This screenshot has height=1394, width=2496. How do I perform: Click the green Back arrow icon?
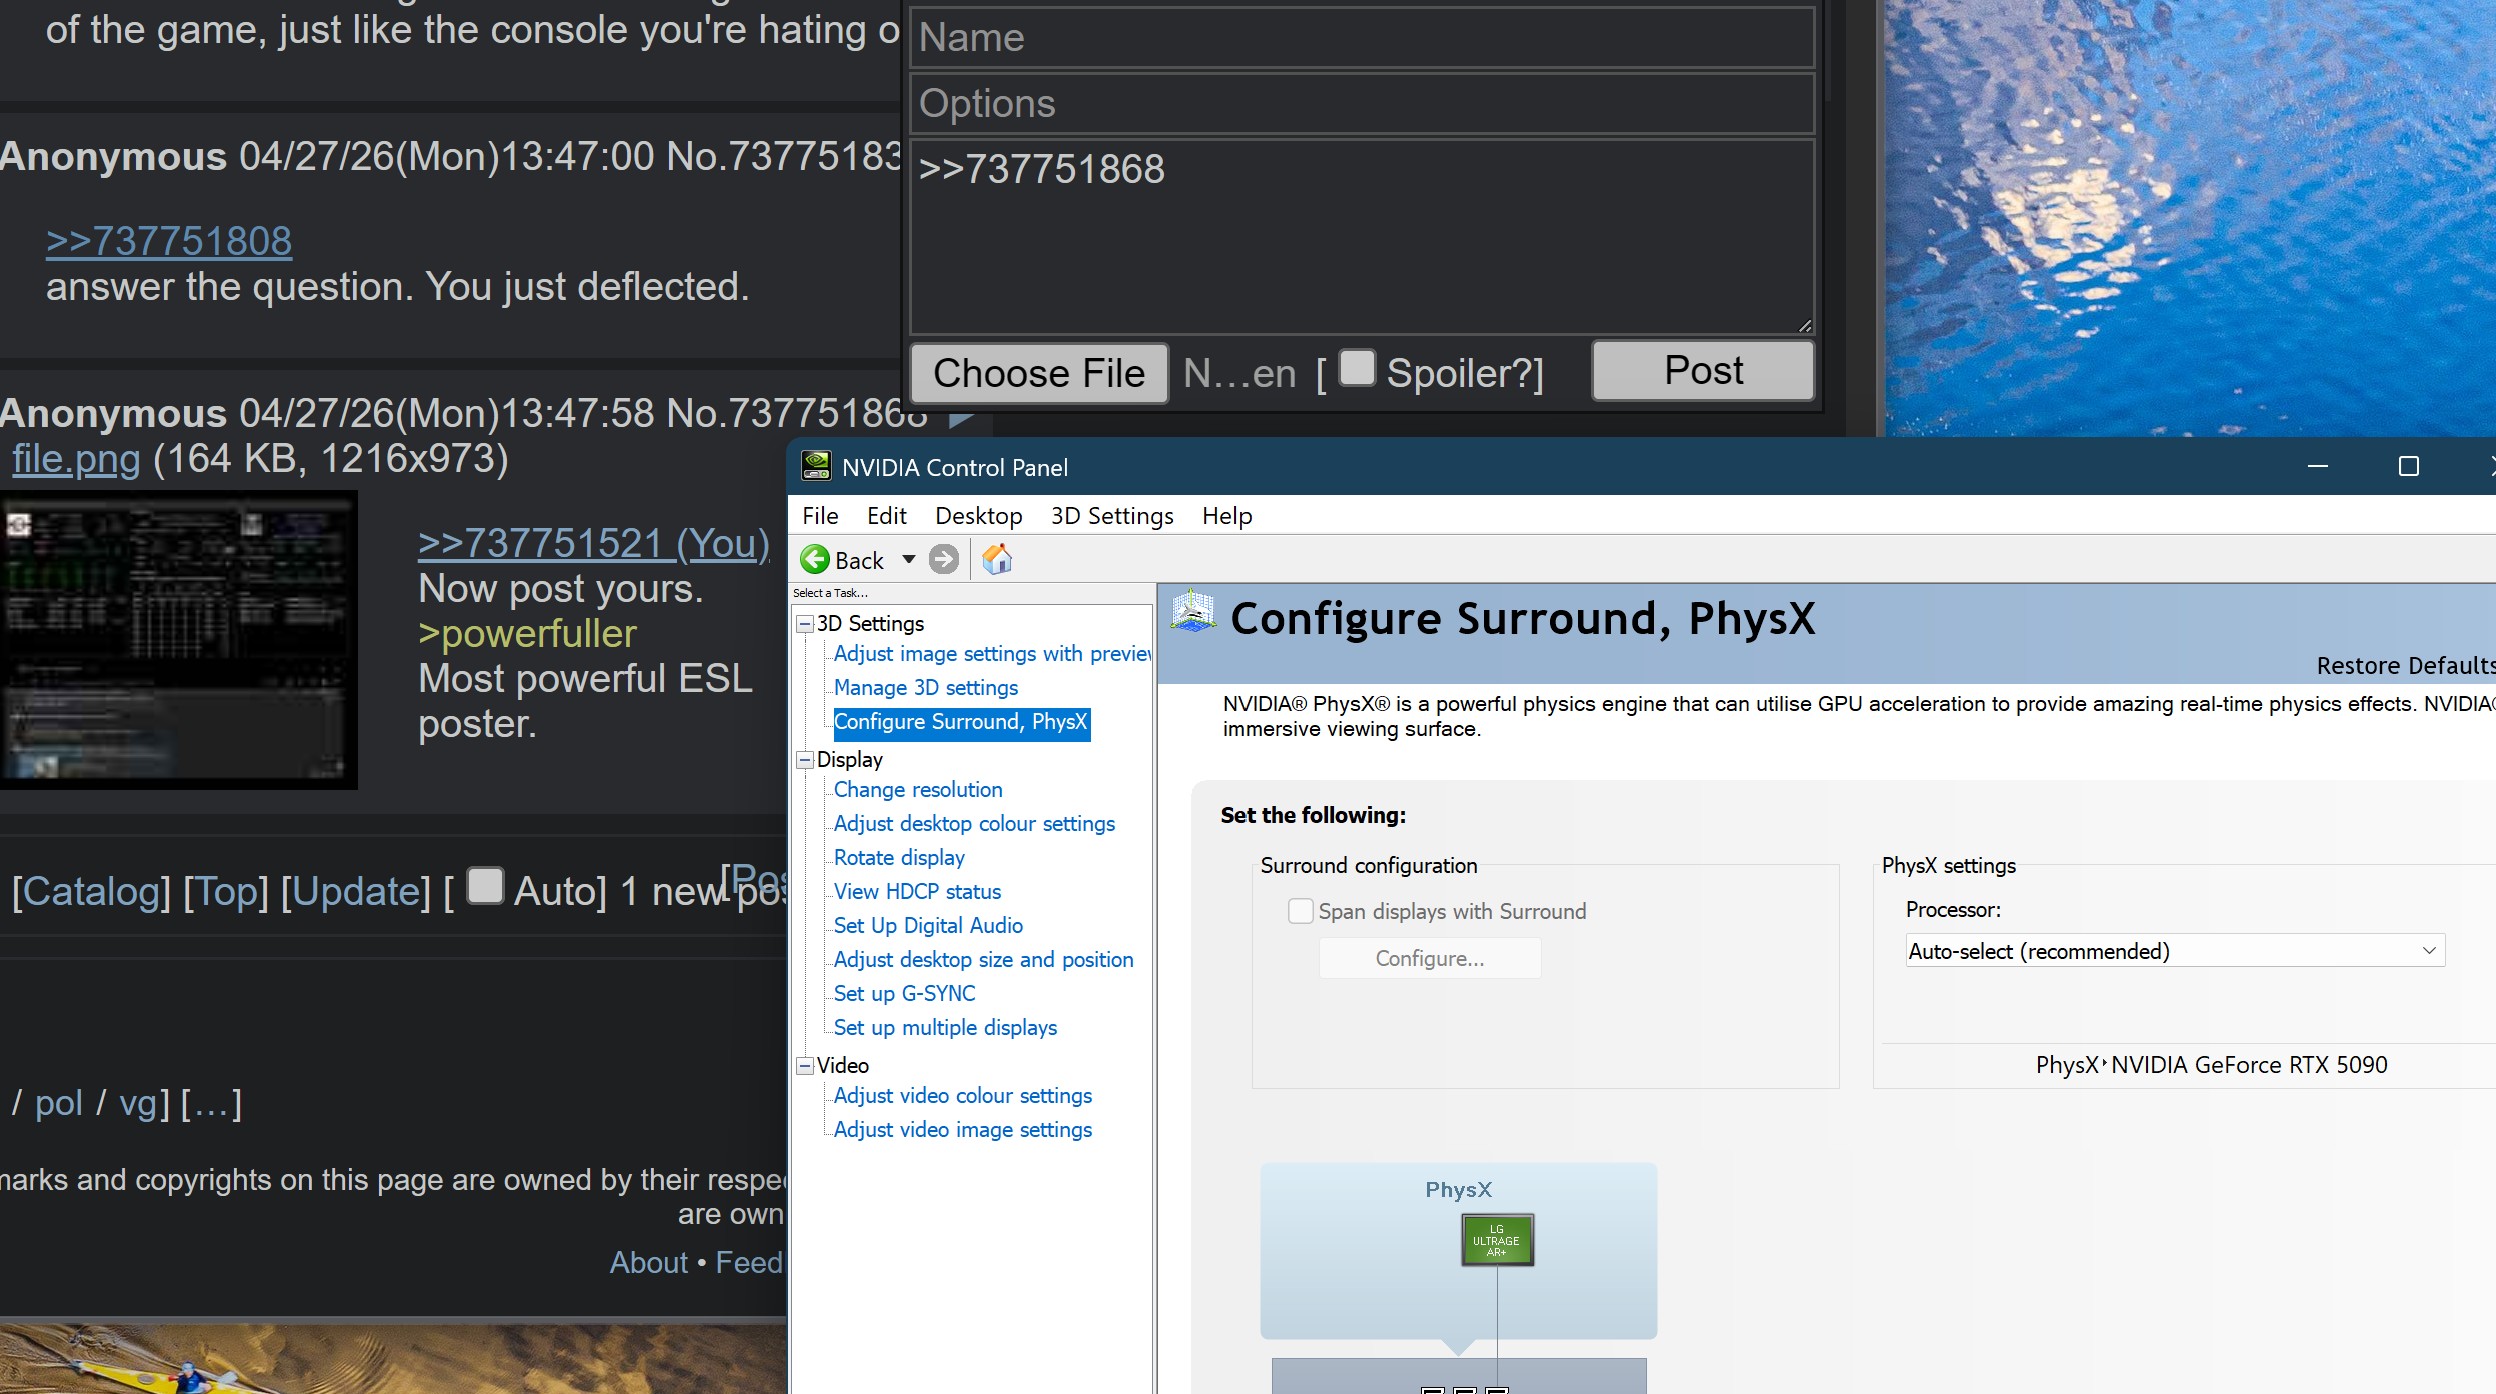point(815,560)
